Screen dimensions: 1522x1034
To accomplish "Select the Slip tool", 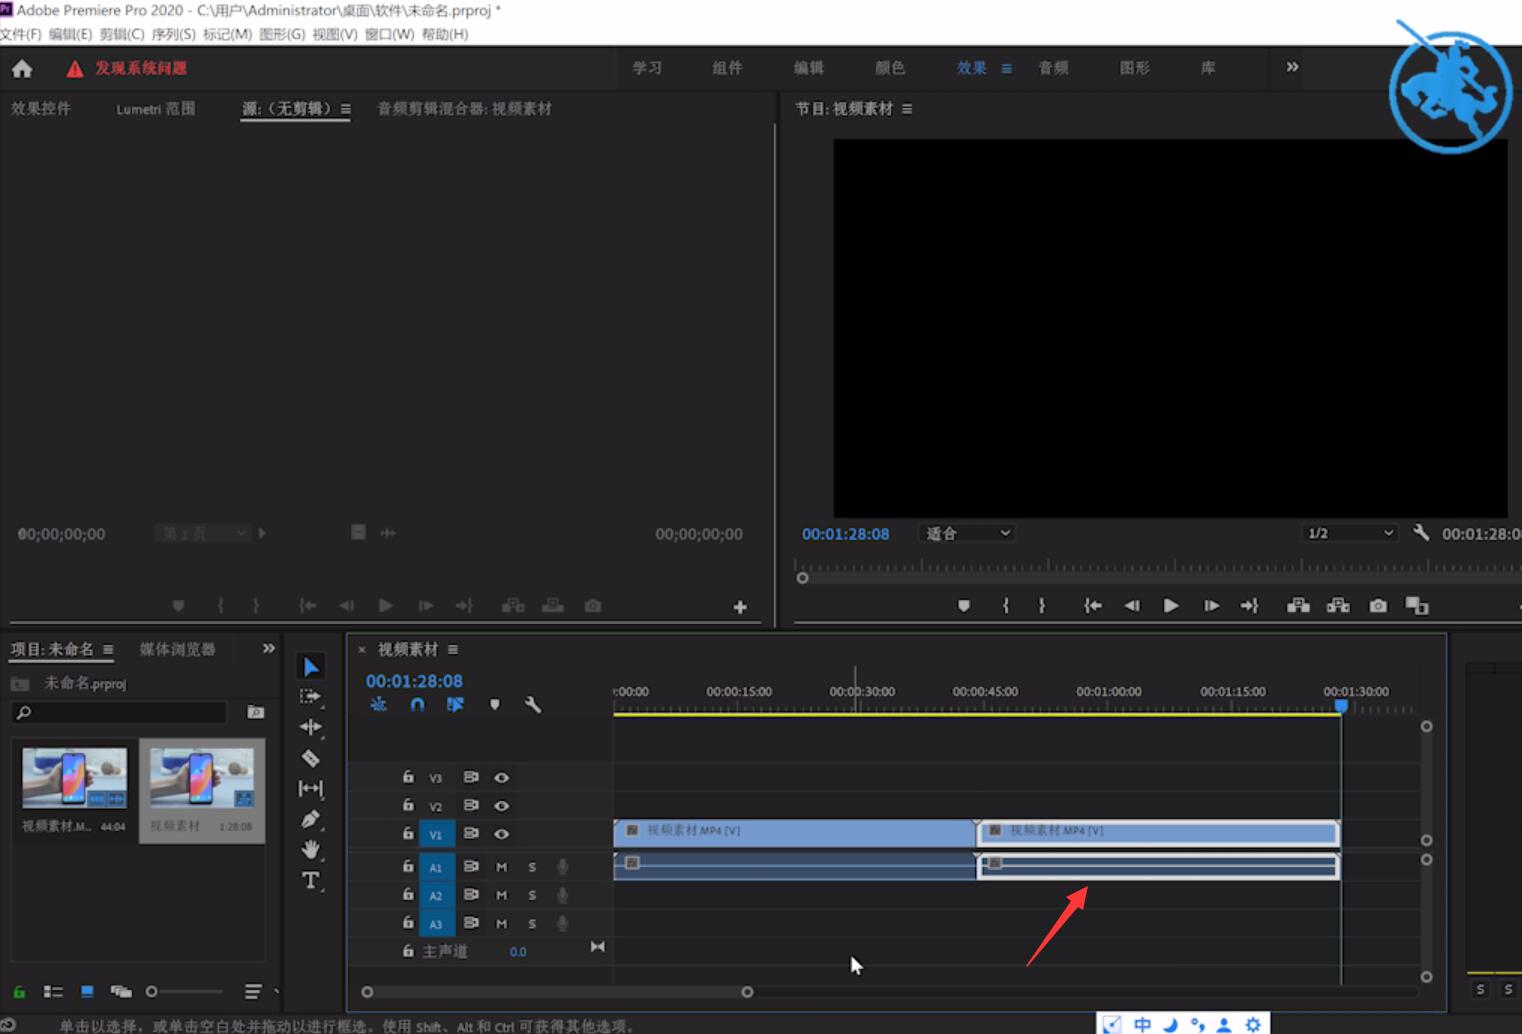I will (x=311, y=789).
